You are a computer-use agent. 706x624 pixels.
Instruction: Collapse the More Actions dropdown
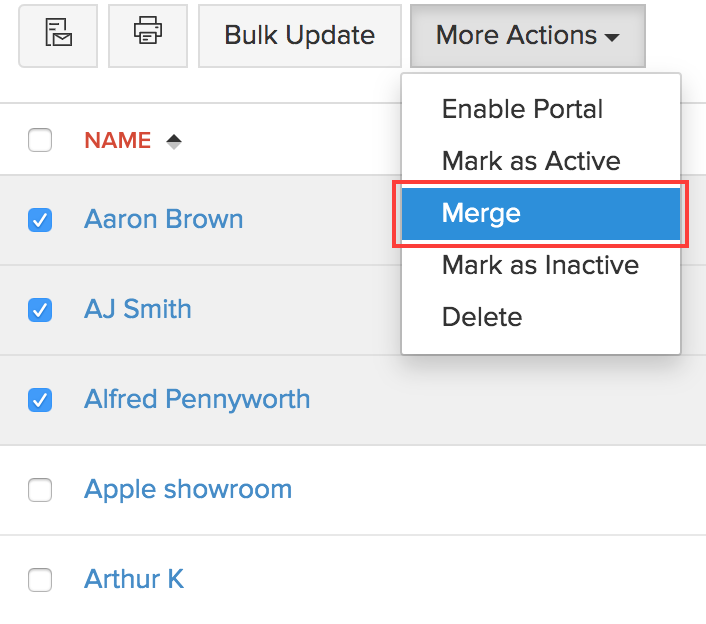[x=527, y=35]
